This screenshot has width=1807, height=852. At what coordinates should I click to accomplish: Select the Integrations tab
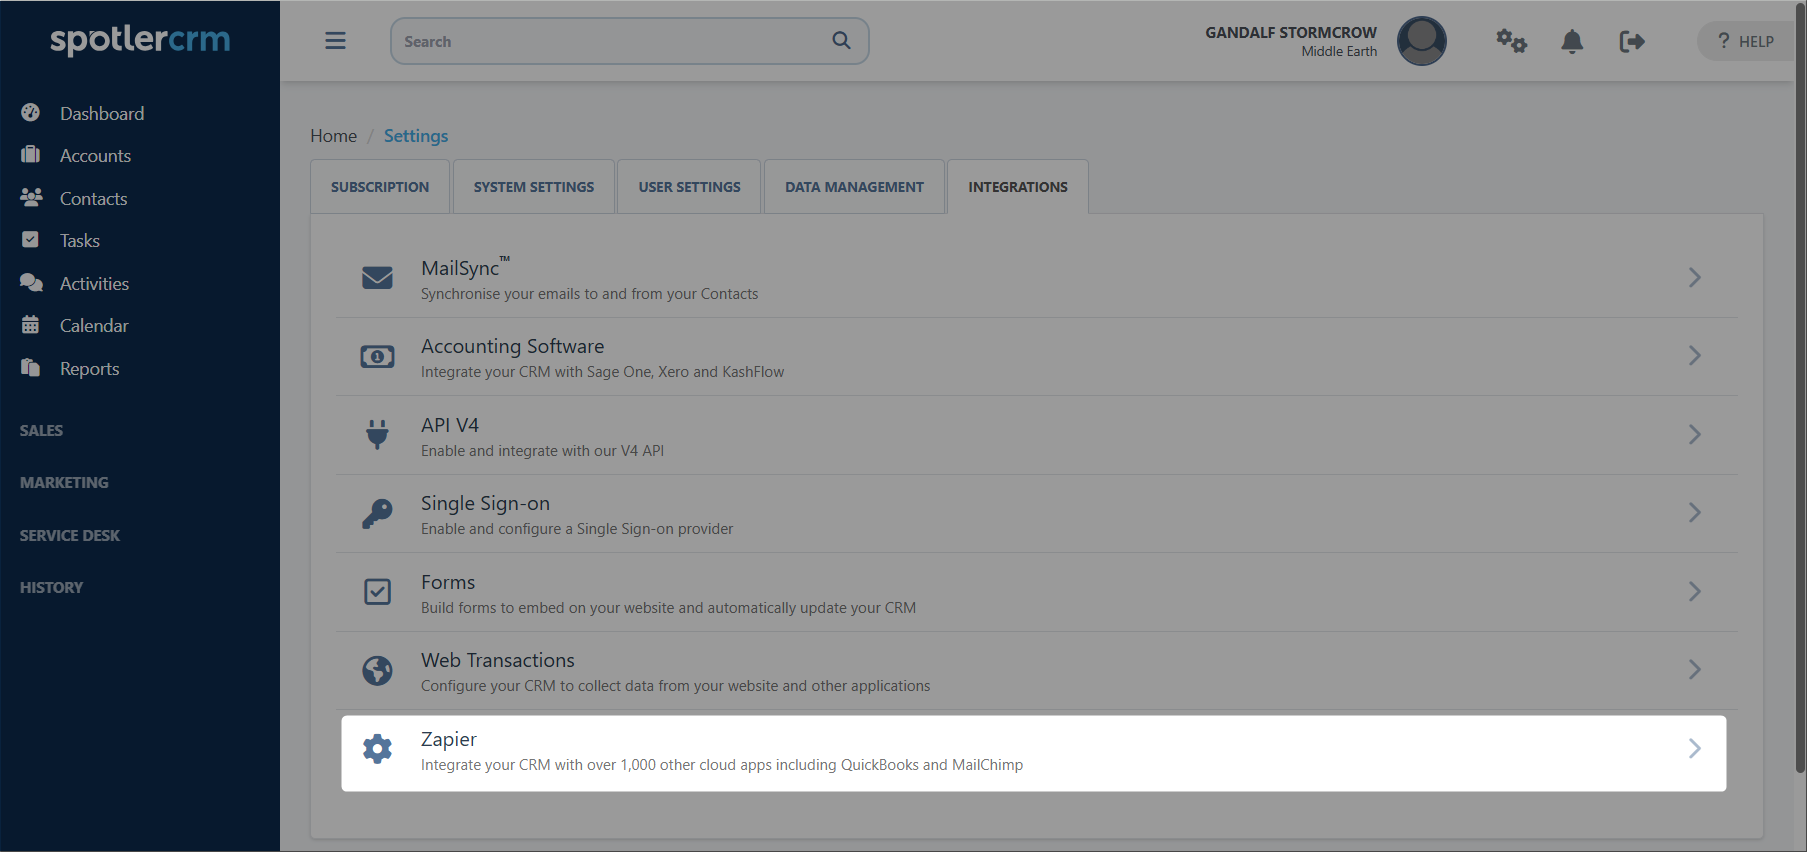click(1018, 187)
